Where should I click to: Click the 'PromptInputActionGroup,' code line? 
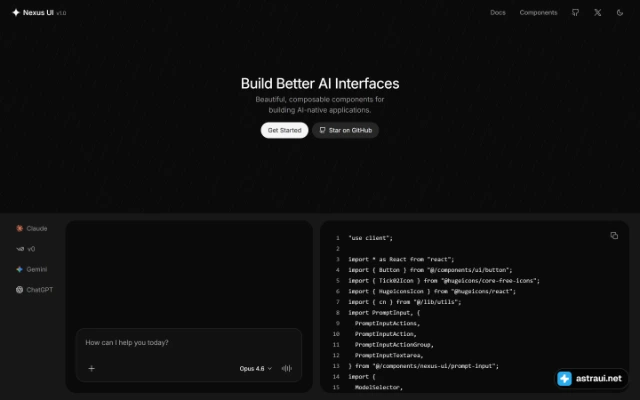[394, 344]
